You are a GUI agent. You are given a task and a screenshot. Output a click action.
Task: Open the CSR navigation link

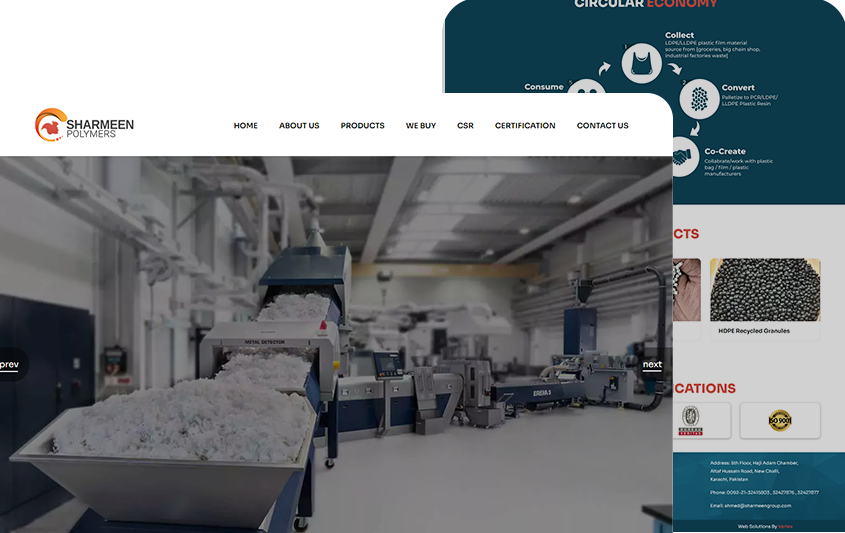coord(465,126)
